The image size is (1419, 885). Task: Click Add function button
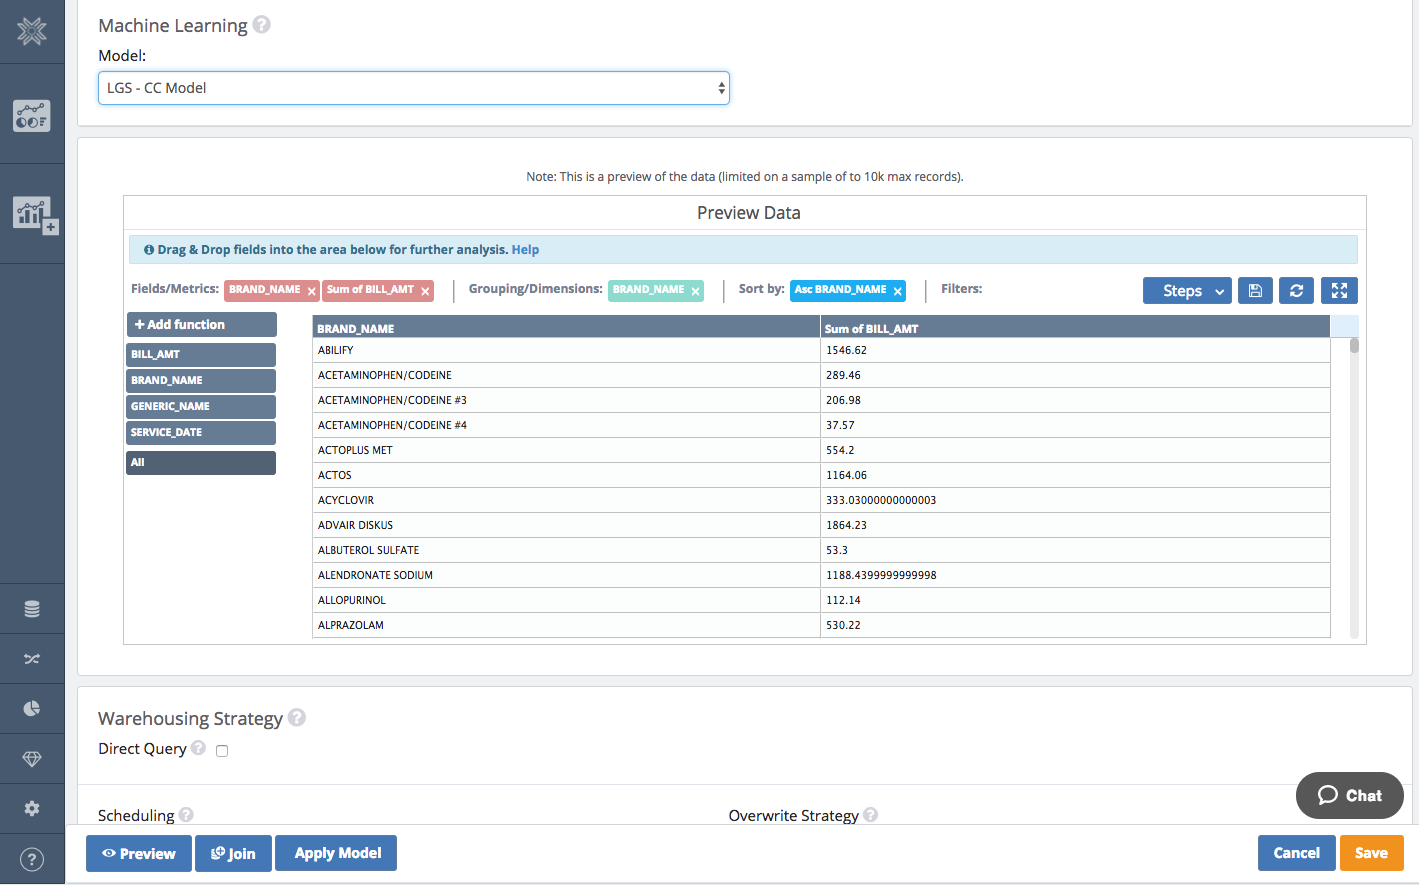coord(201,325)
